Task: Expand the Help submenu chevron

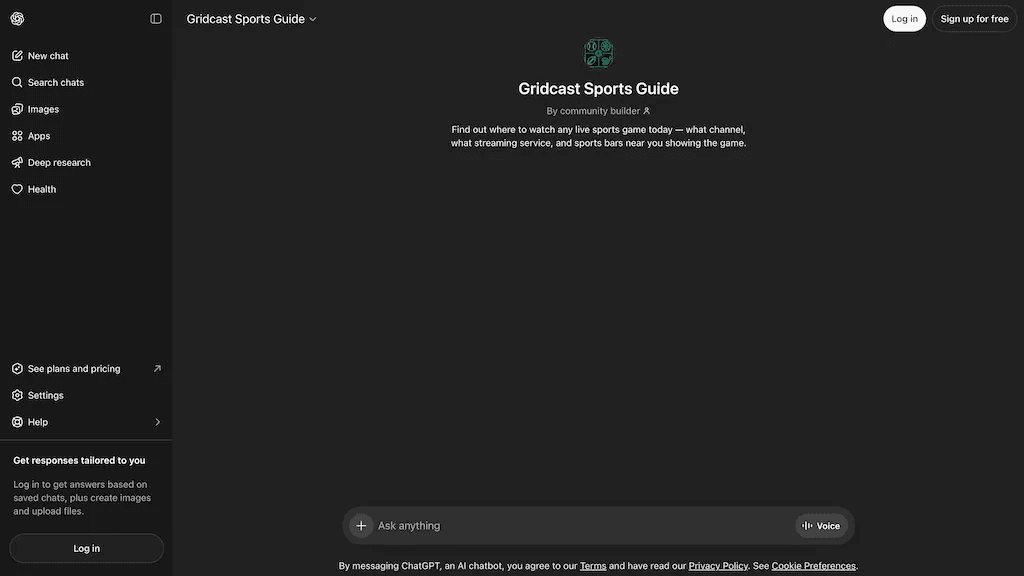Action: coord(157,423)
